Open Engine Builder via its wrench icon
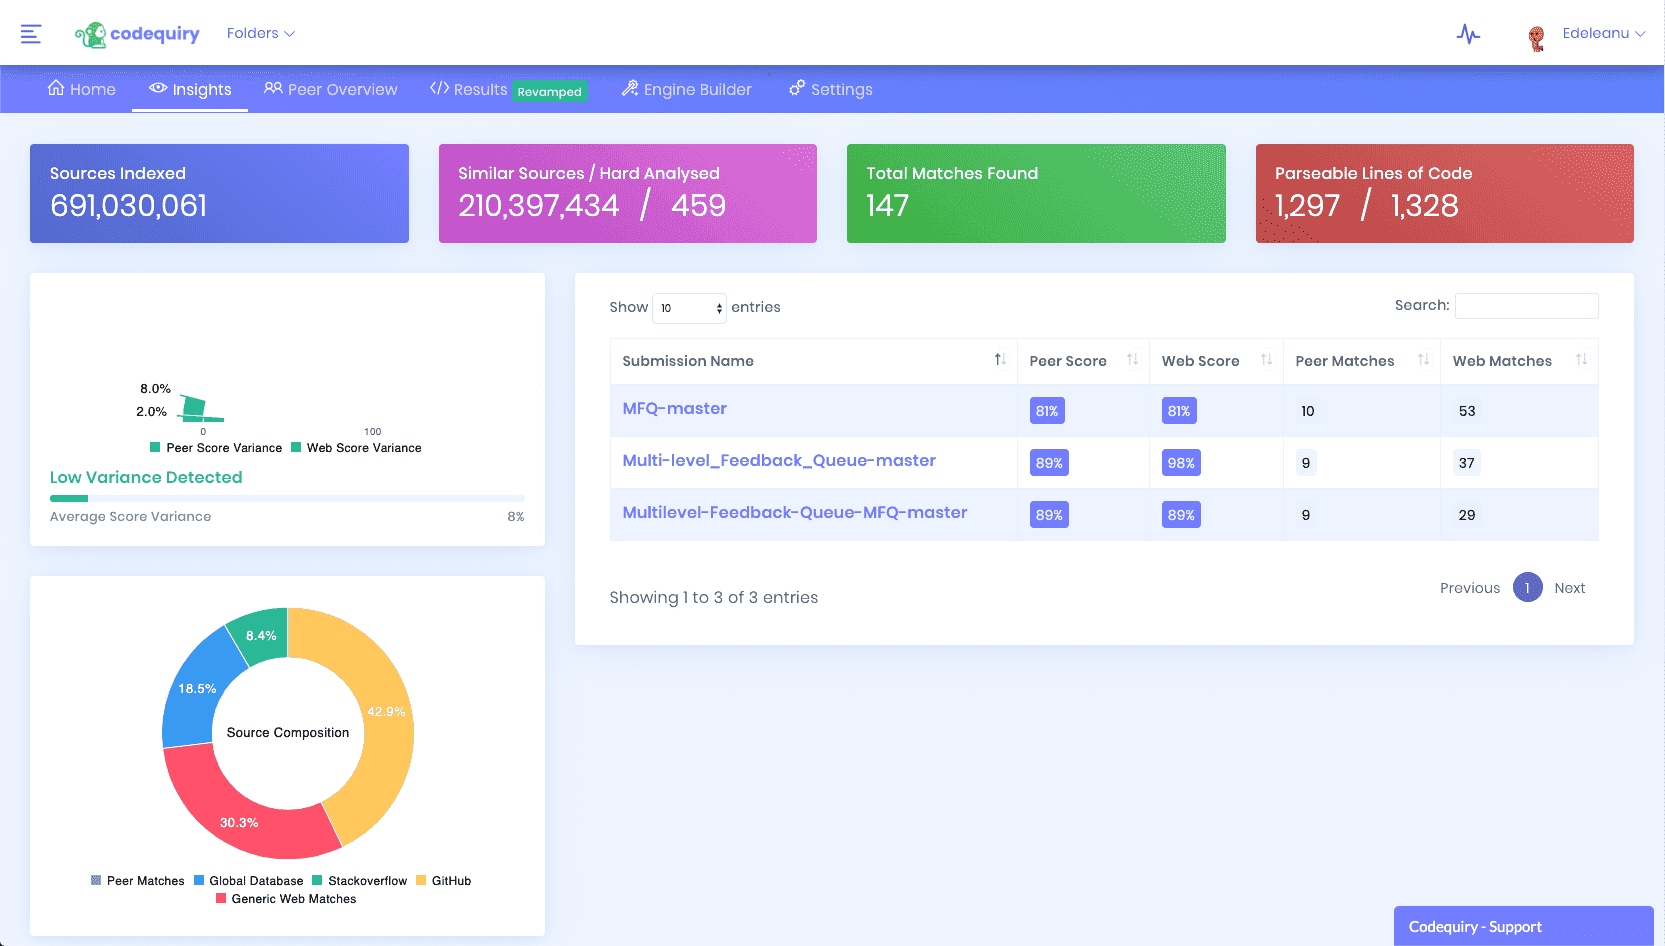 click(x=629, y=89)
